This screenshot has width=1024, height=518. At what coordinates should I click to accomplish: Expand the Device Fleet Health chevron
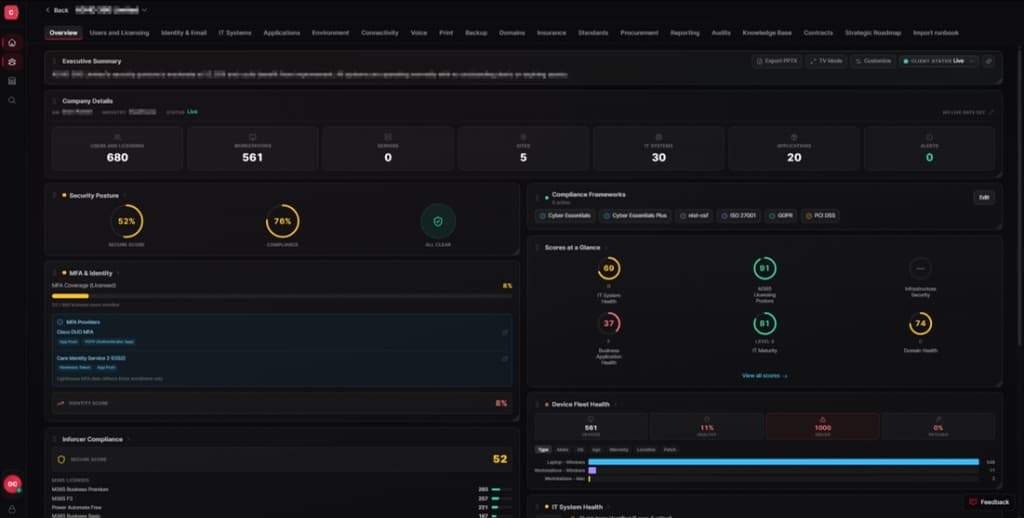[x=616, y=405]
